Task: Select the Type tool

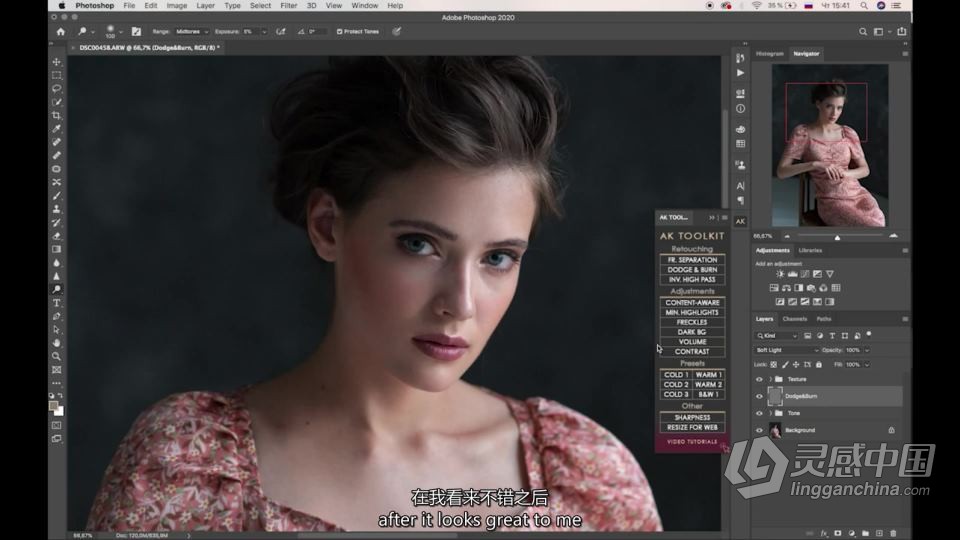Action: point(56,303)
